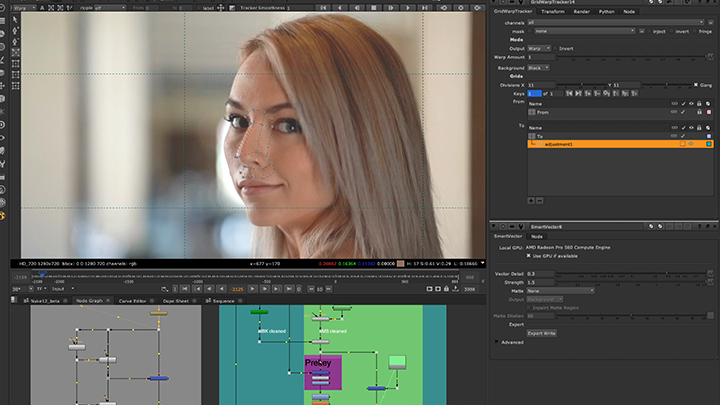Click the help question mark on SmartVector8 panel
Screen dimensions: 720x405
(x=699, y=227)
